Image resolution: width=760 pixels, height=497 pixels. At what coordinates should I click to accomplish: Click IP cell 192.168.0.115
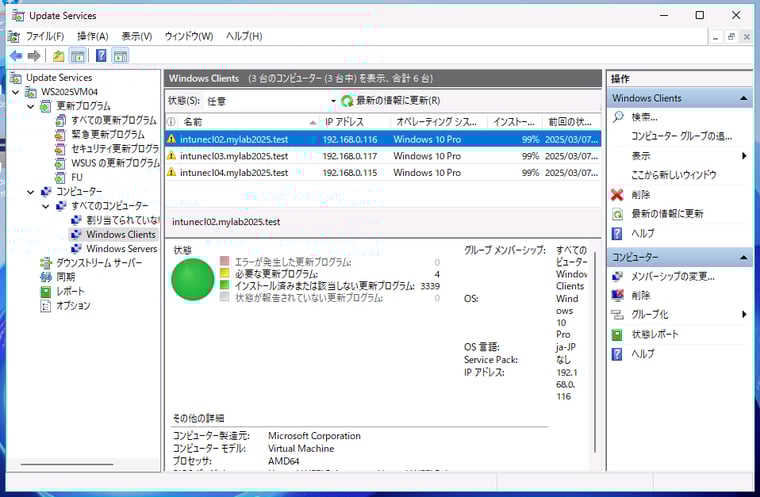(349, 173)
